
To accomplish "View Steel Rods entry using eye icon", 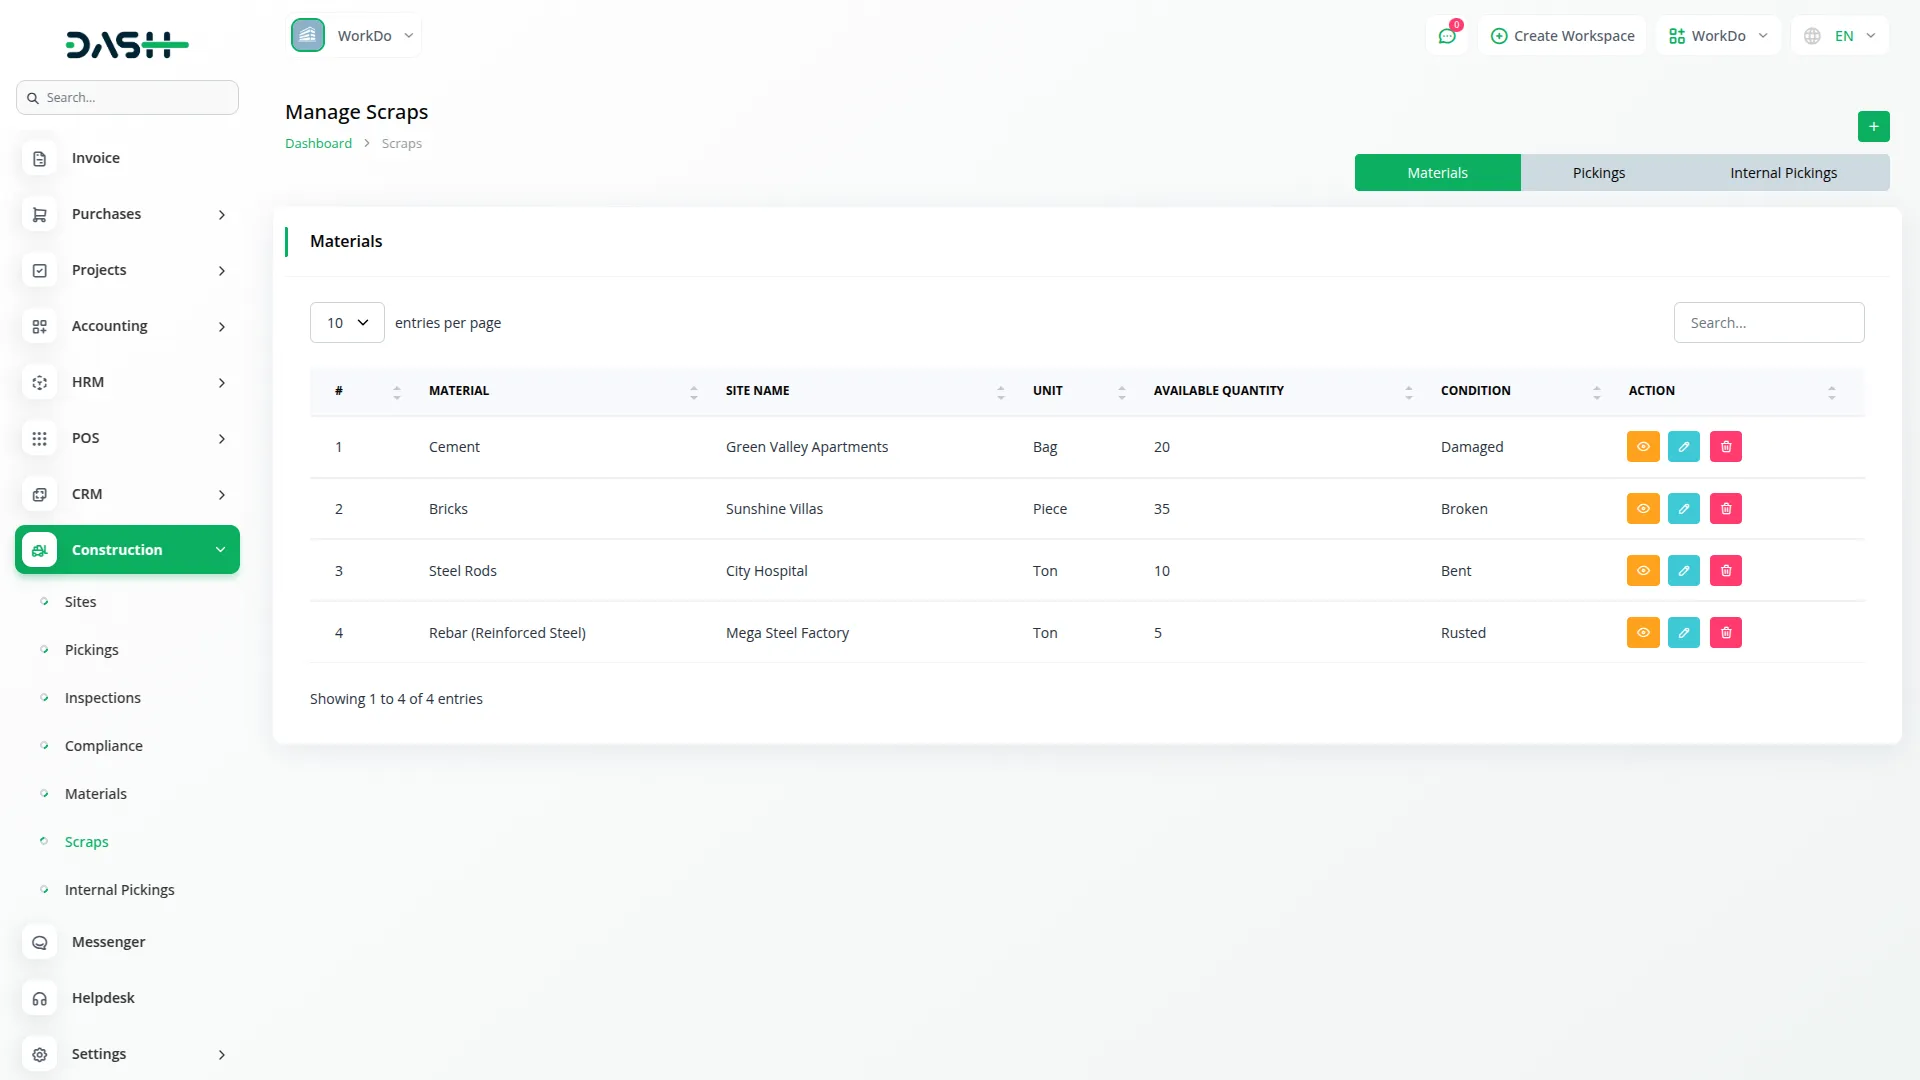I will point(1643,571).
